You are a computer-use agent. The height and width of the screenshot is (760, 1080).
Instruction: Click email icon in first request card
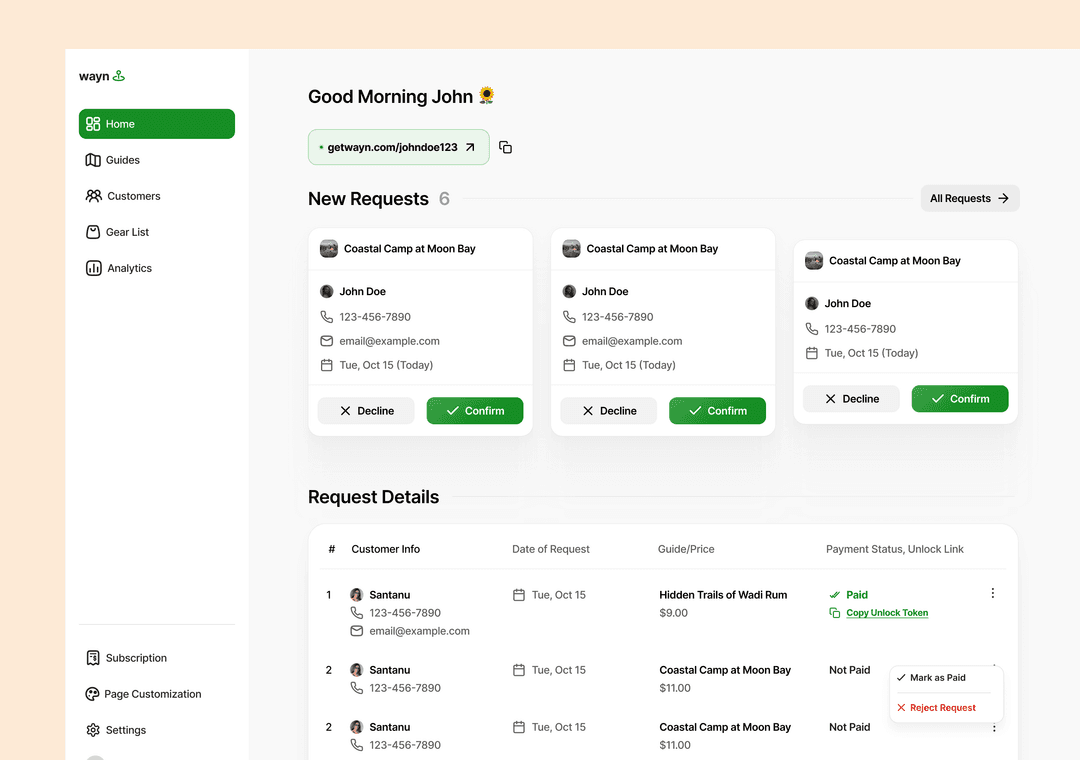pos(326,341)
